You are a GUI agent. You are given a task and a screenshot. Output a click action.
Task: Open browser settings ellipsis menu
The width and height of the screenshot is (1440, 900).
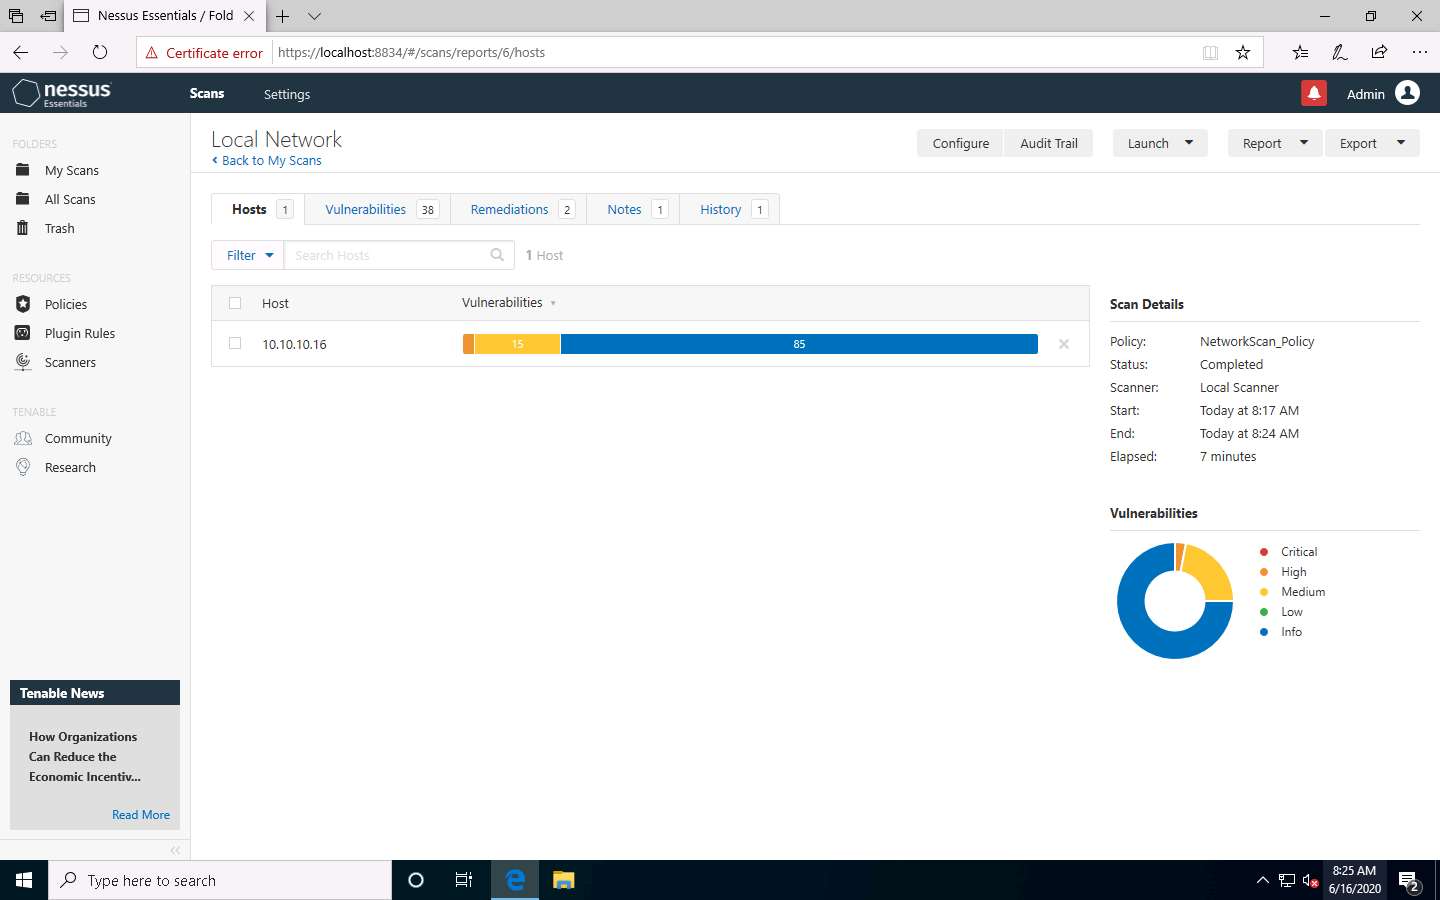[x=1419, y=52]
